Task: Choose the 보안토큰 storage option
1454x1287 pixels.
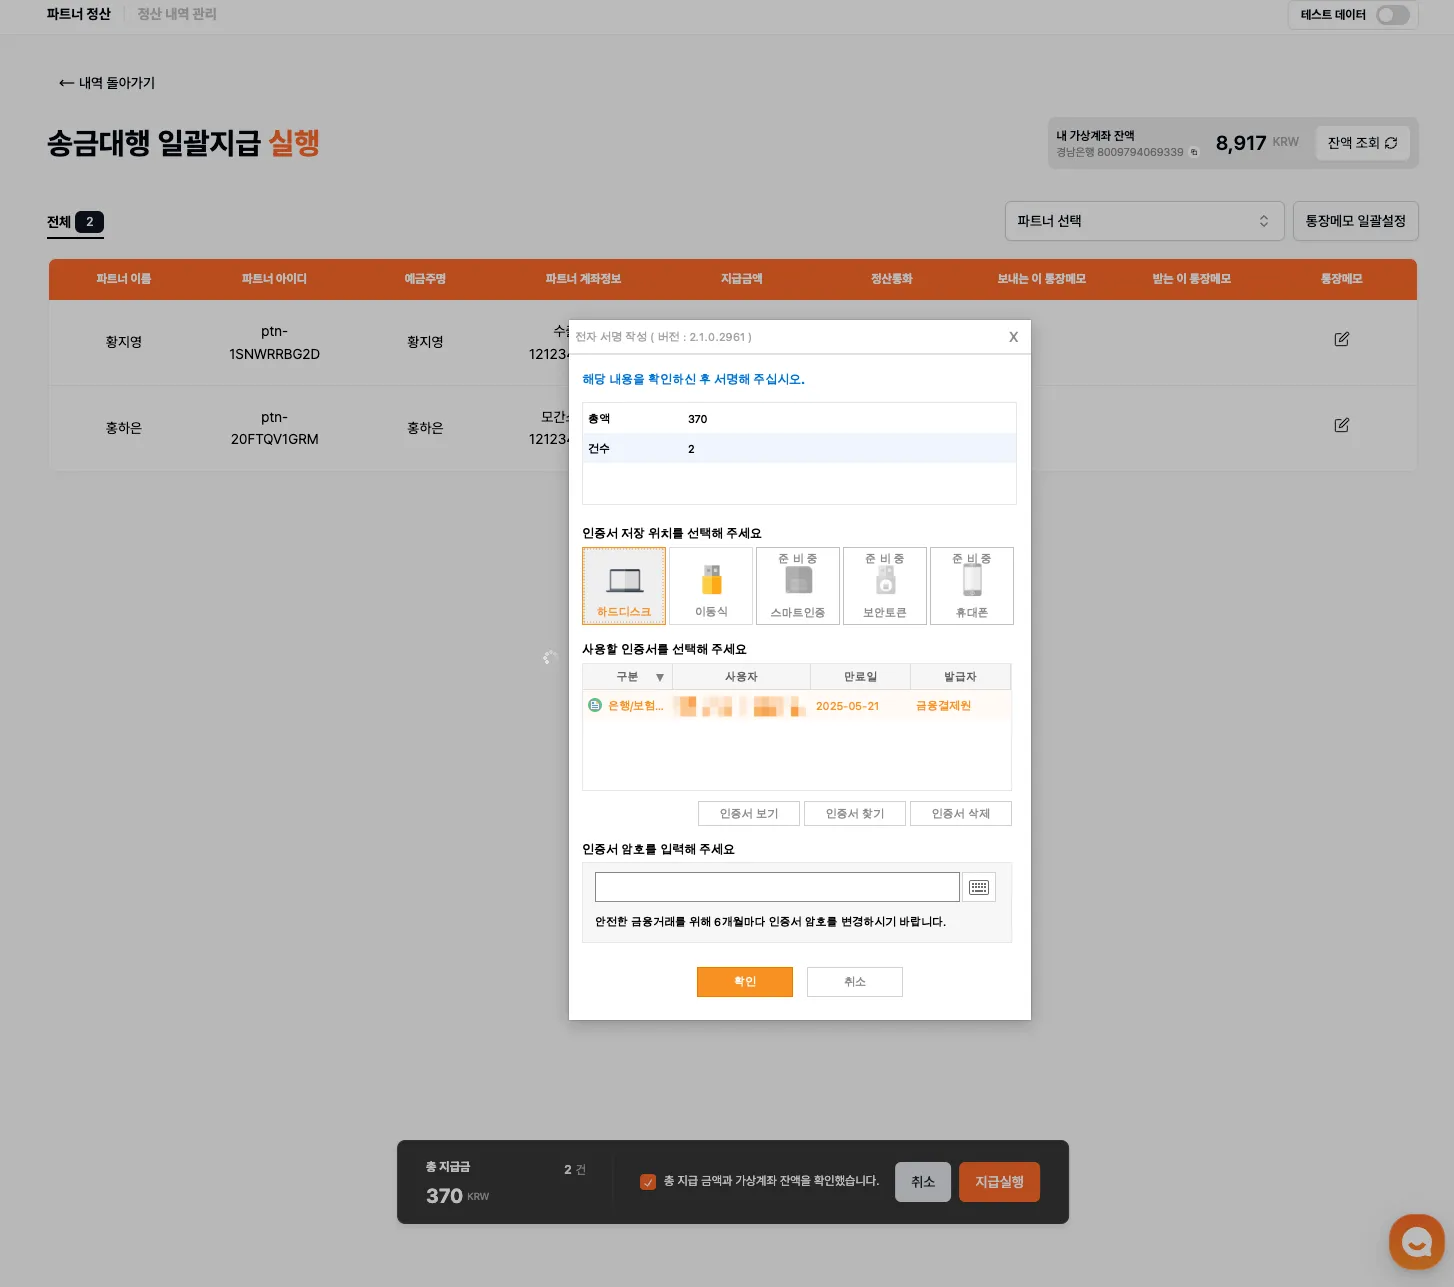Action: (x=884, y=585)
